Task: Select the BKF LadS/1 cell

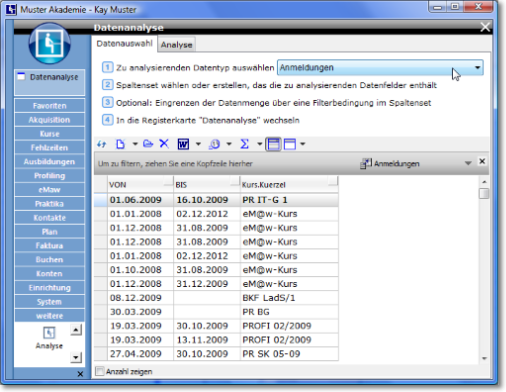Action: tap(289, 298)
